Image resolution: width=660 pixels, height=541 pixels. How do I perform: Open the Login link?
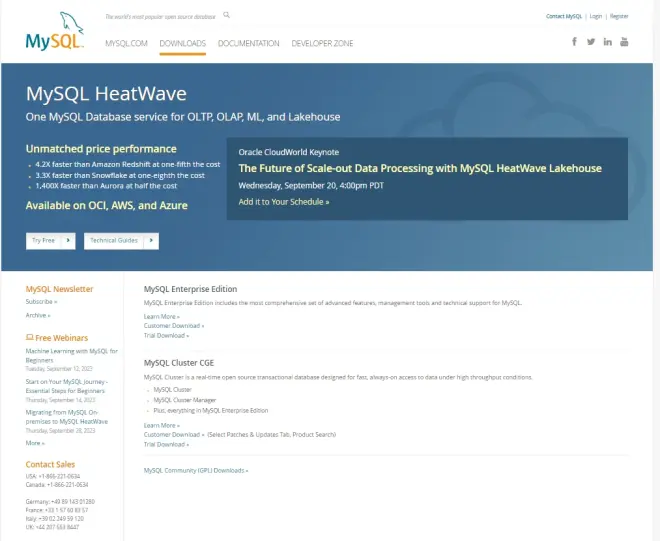(596, 16)
